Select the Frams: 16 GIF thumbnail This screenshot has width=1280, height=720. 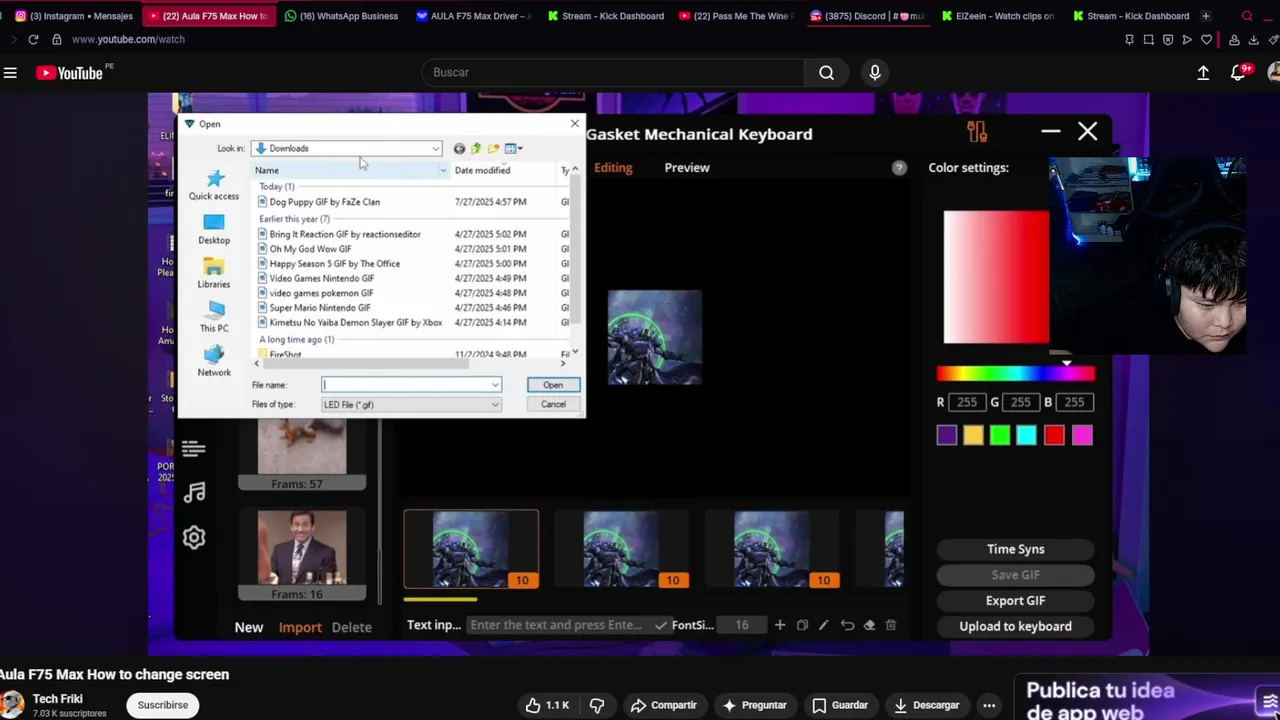click(x=302, y=555)
